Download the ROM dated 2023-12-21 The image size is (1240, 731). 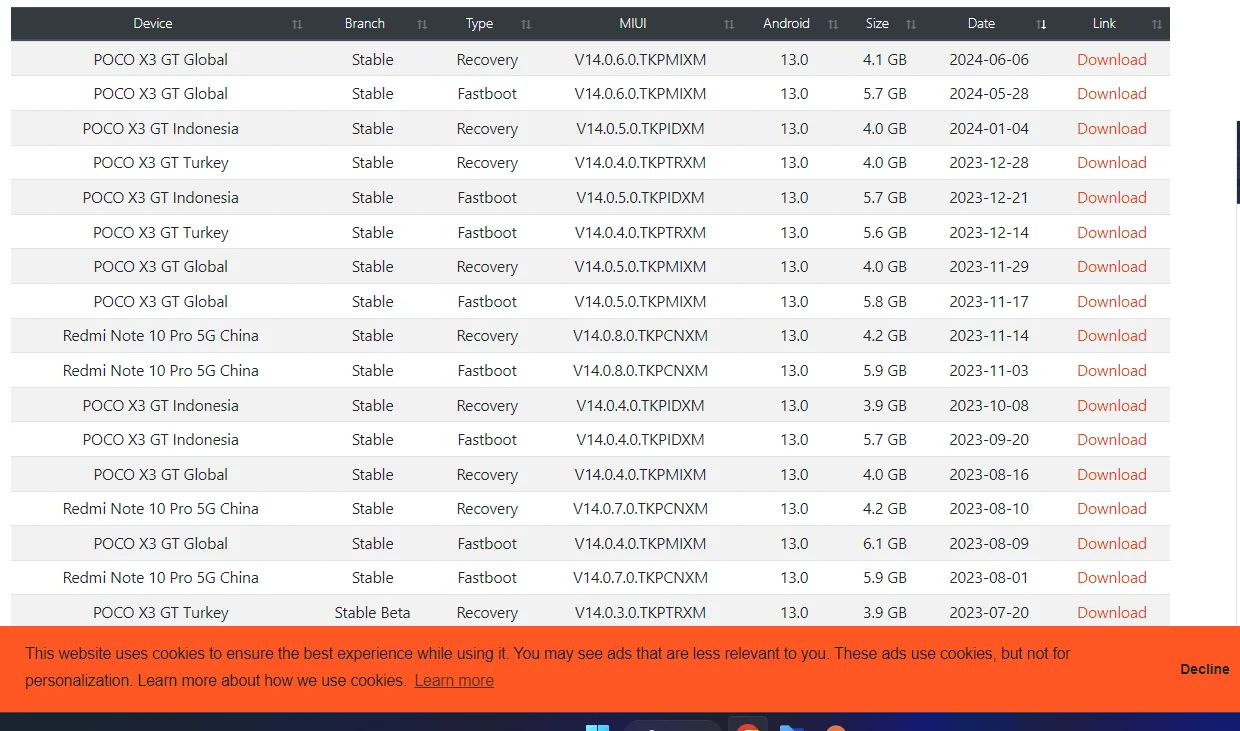click(x=1112, y=197)
